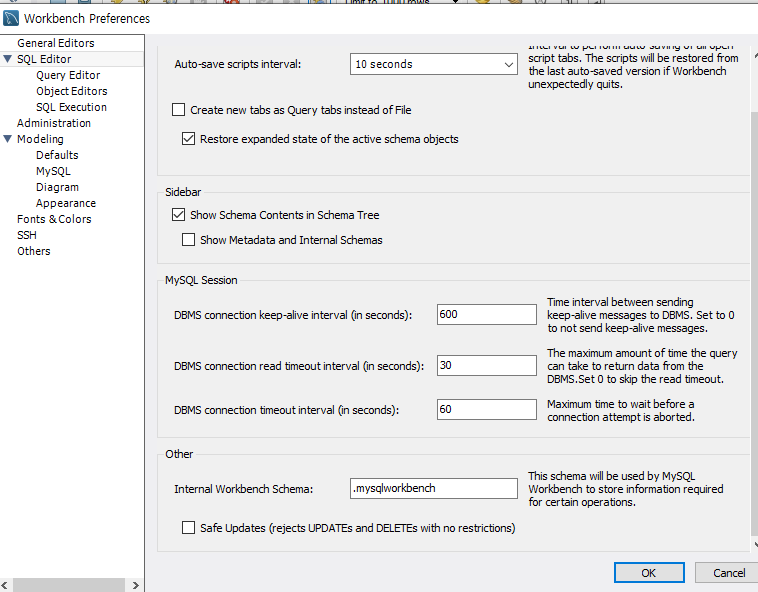Click the connection timeout field showing 60
758x592 pixels.
pyautogui.click(x=486, y=409)
